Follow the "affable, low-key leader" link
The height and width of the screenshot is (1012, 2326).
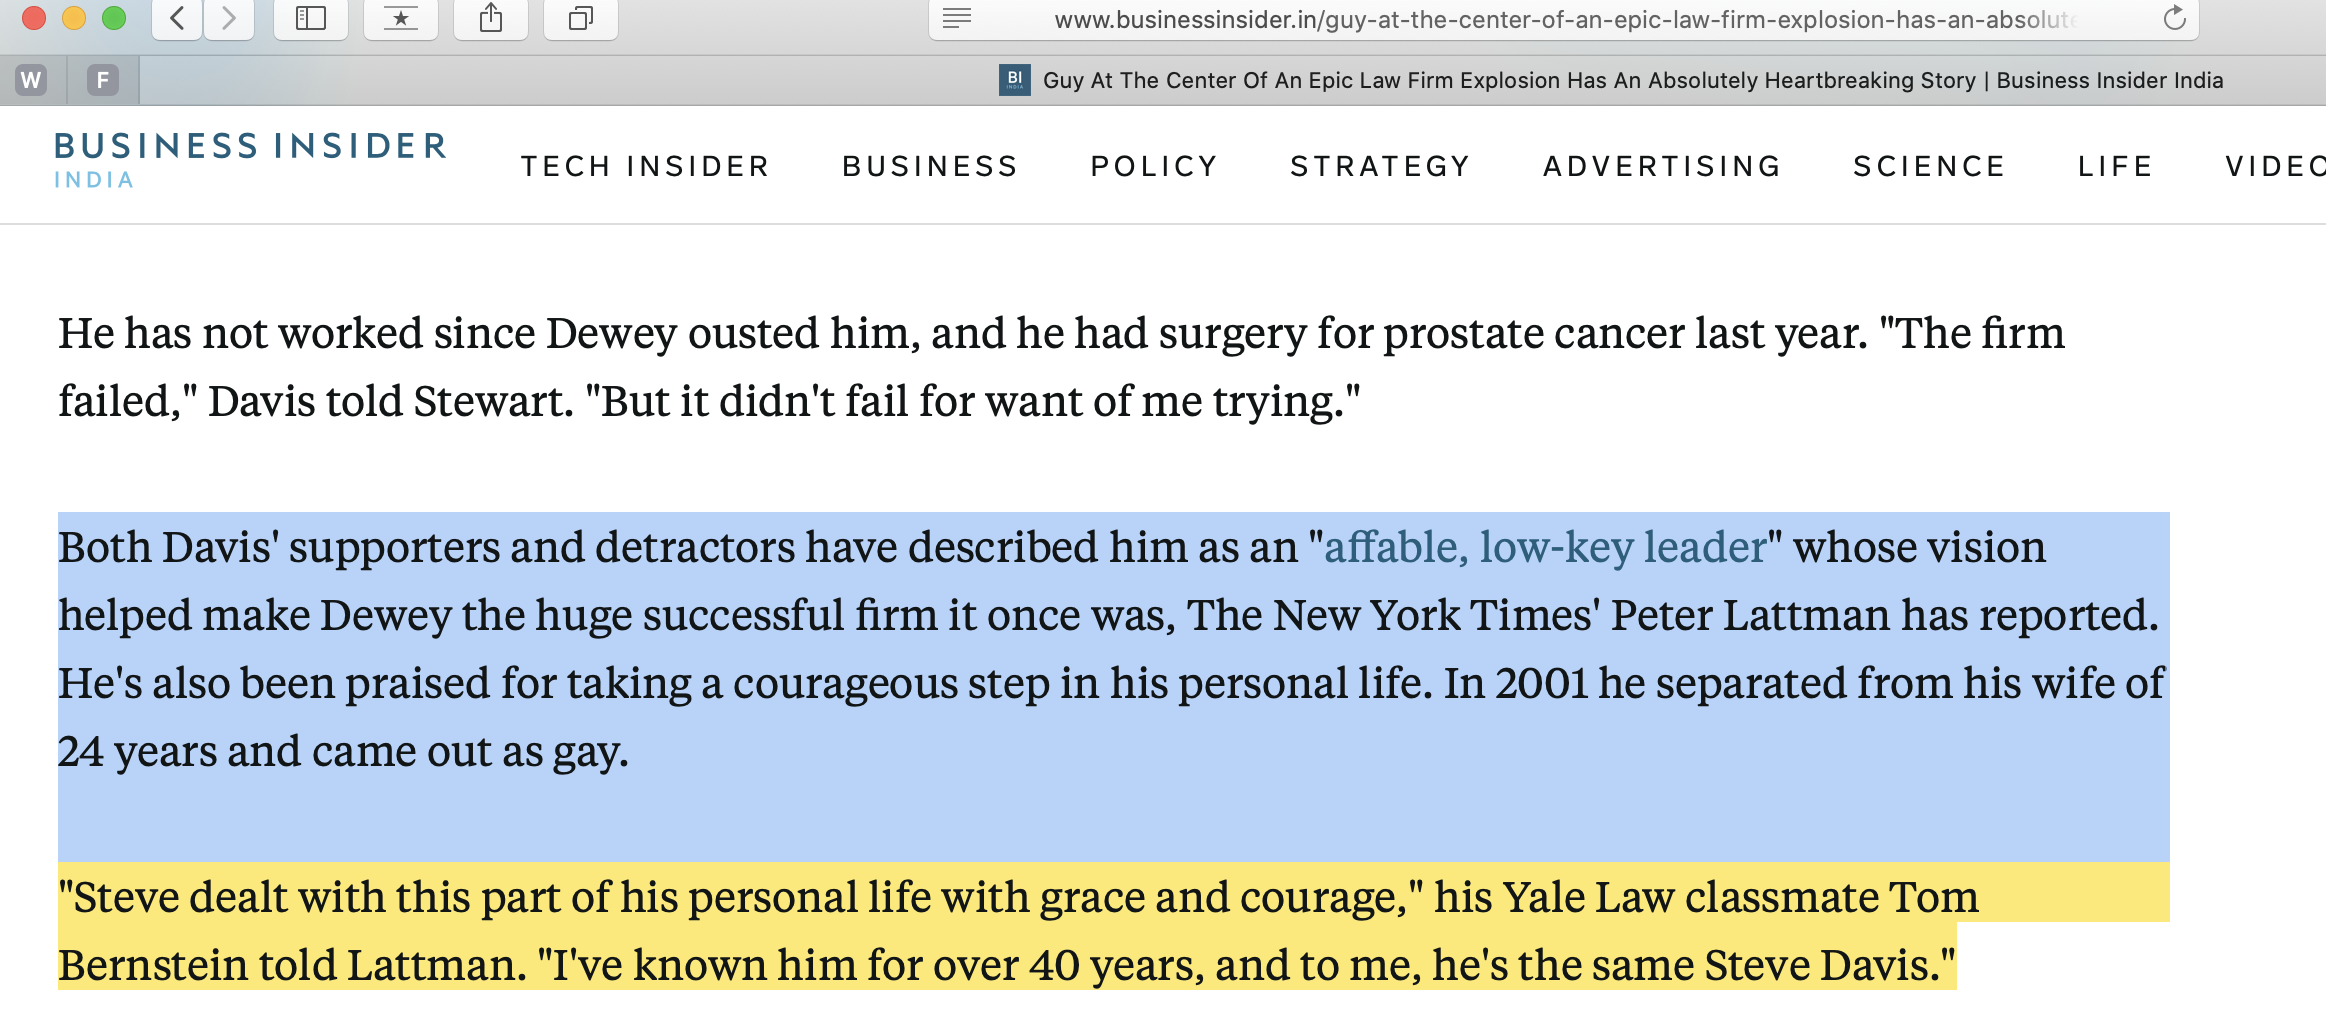point(1545,548)
